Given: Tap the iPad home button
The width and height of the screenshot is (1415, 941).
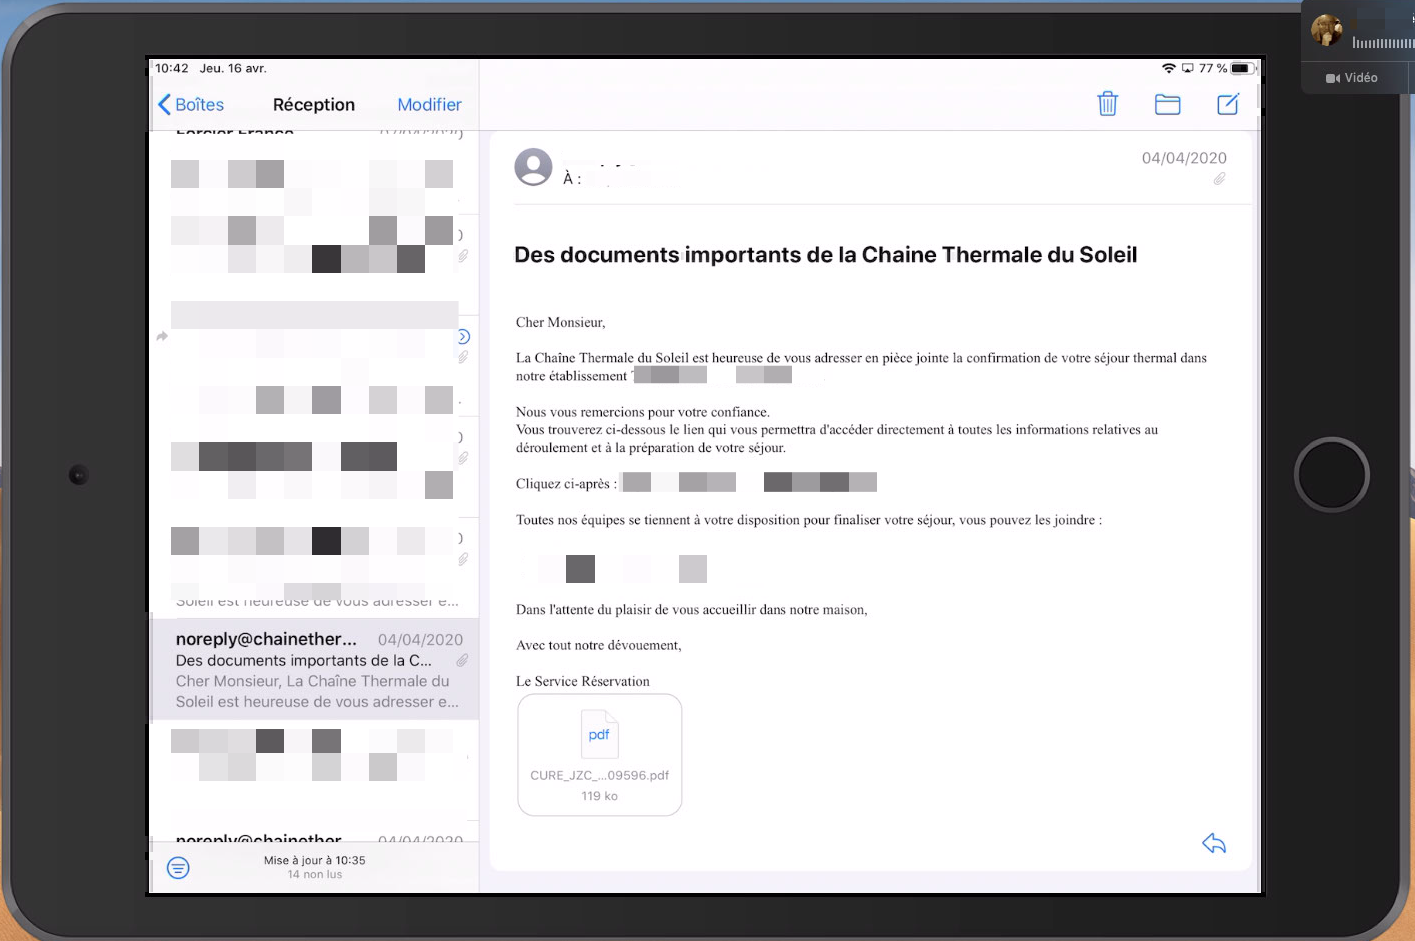Looking at the screenshot, I should (1331, 474).
